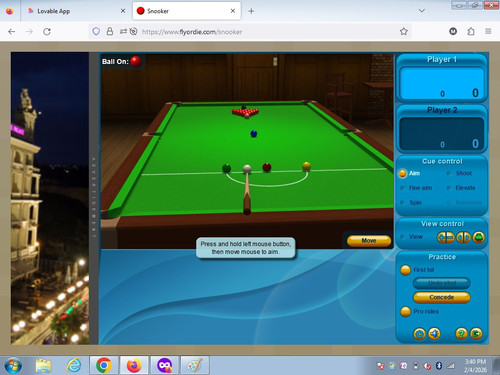Viewport: 500px width, 375px height.
Task: Select the Snooker browser tab
Action: 187,11
